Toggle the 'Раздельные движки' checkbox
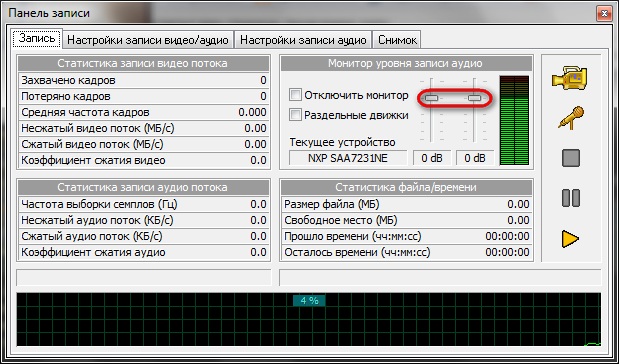The height and width of the screenshot is (364, 619). pos(295,115)
